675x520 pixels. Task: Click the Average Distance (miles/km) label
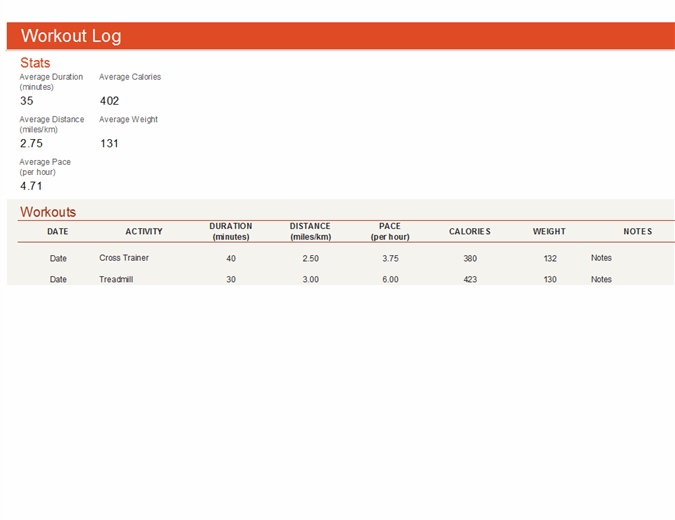coord(52,124)
